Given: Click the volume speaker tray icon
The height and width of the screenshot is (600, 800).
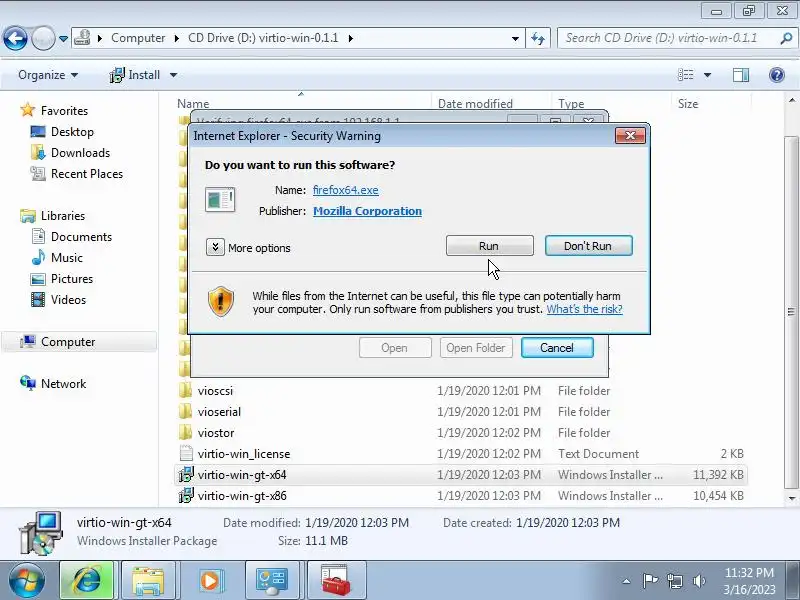Looking at the screenshot, I should pyautogui.click(x=699, y=581).
